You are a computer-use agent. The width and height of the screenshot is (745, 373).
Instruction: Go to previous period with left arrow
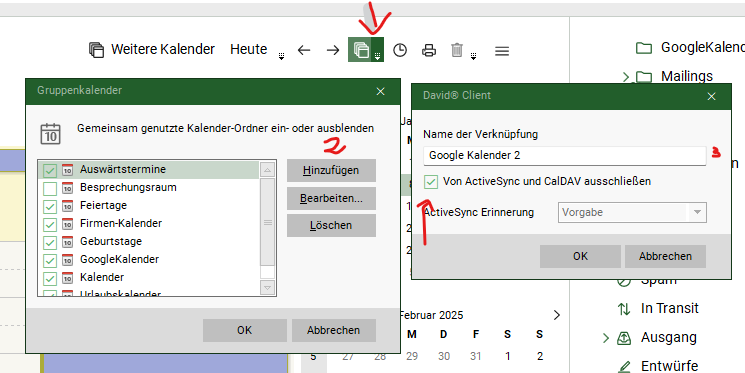pos(304,50)
